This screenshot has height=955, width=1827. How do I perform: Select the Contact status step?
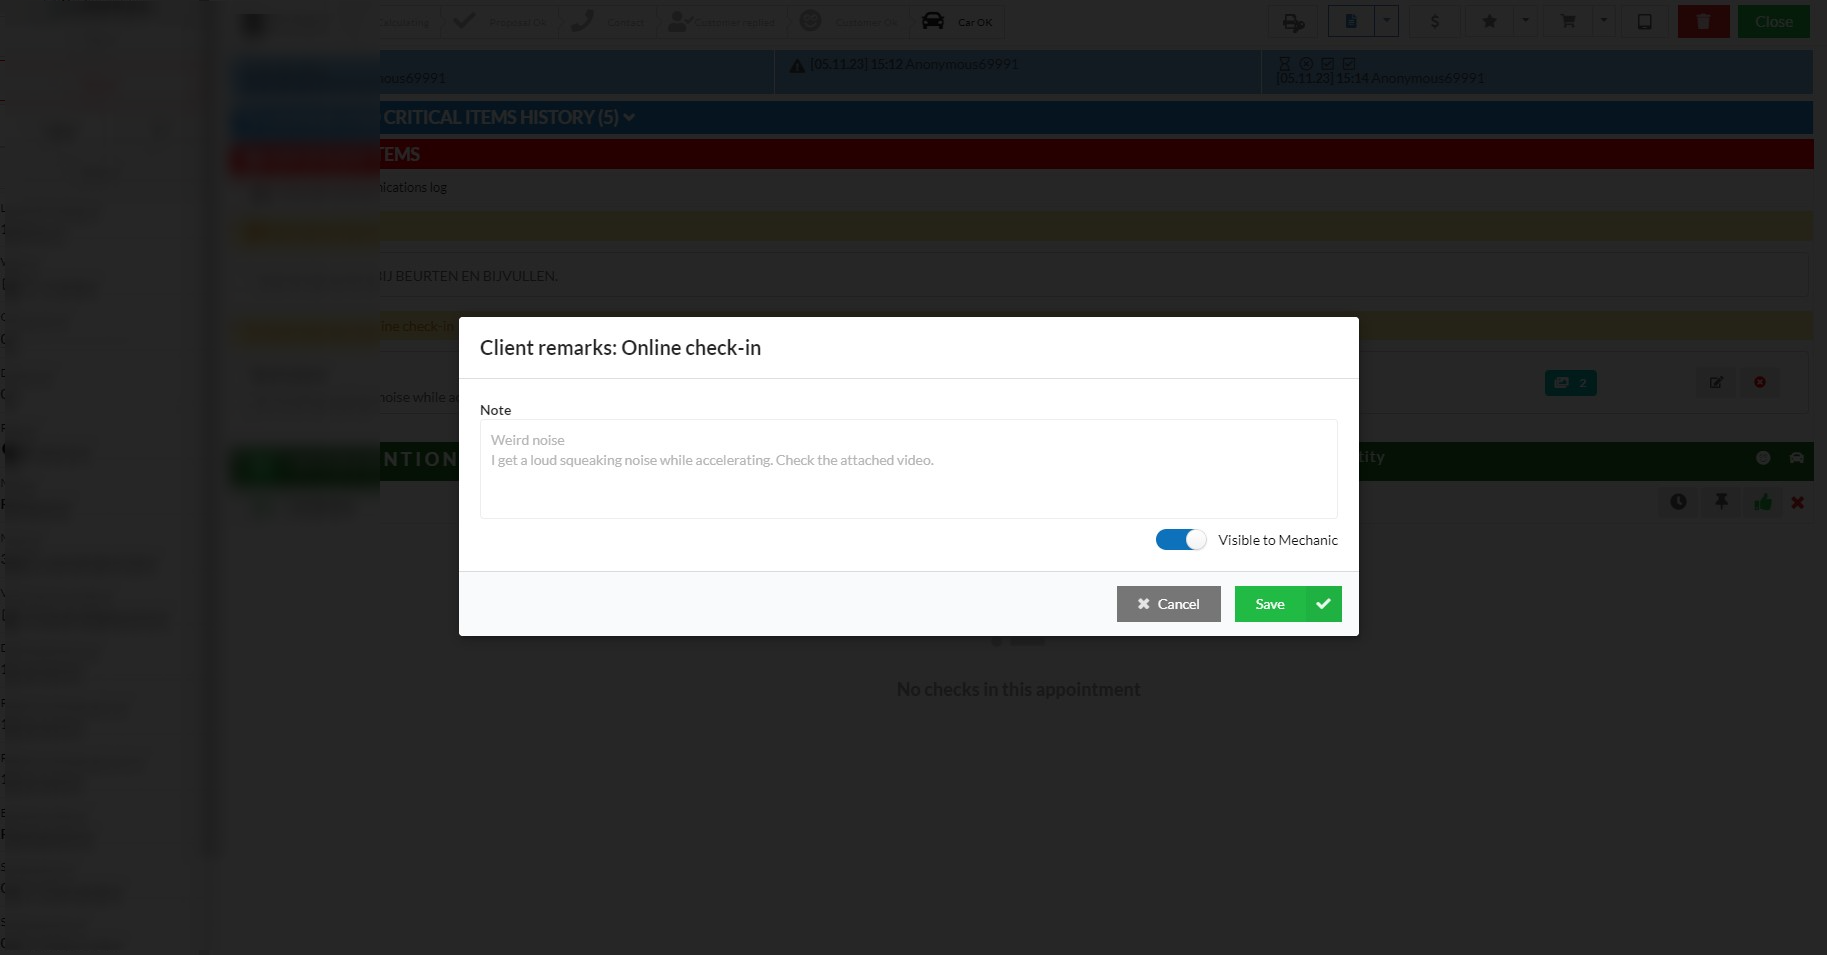(x=608, y=21)
